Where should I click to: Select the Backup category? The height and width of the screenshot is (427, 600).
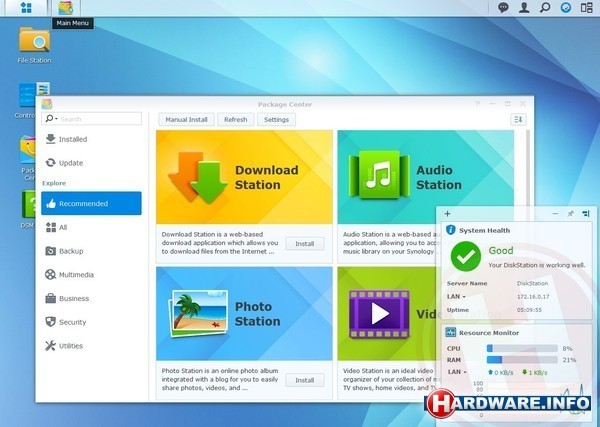[x=91, y=251]
